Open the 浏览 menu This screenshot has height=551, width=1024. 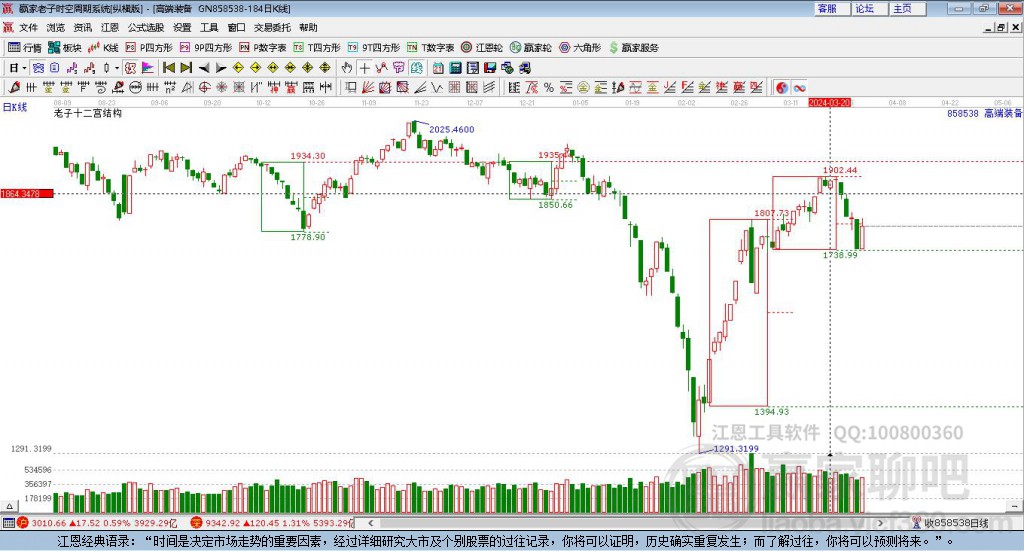56,27
